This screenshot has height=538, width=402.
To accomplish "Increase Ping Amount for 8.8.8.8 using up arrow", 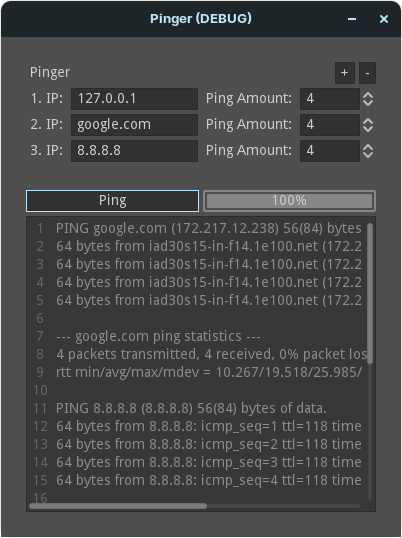I will (368, 147).
